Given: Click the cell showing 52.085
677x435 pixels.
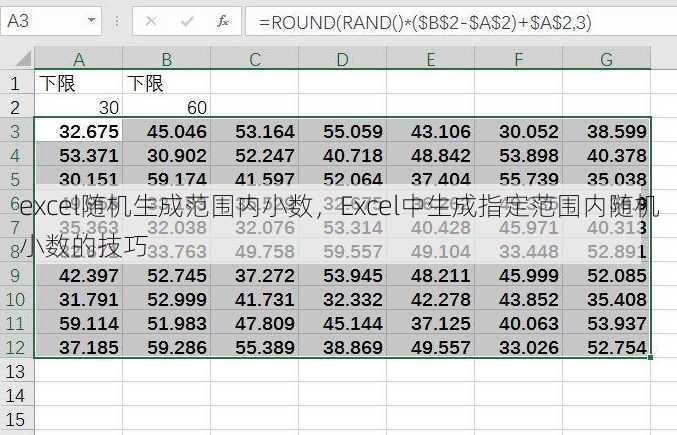Looking at the screenshot, I should (x=607, y=275).
